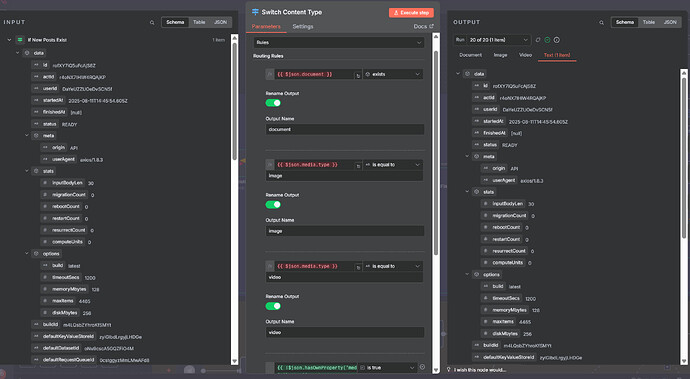690x379 pixels.
Task: Open the Rules mode dropdown
Action: coord(339,43)
